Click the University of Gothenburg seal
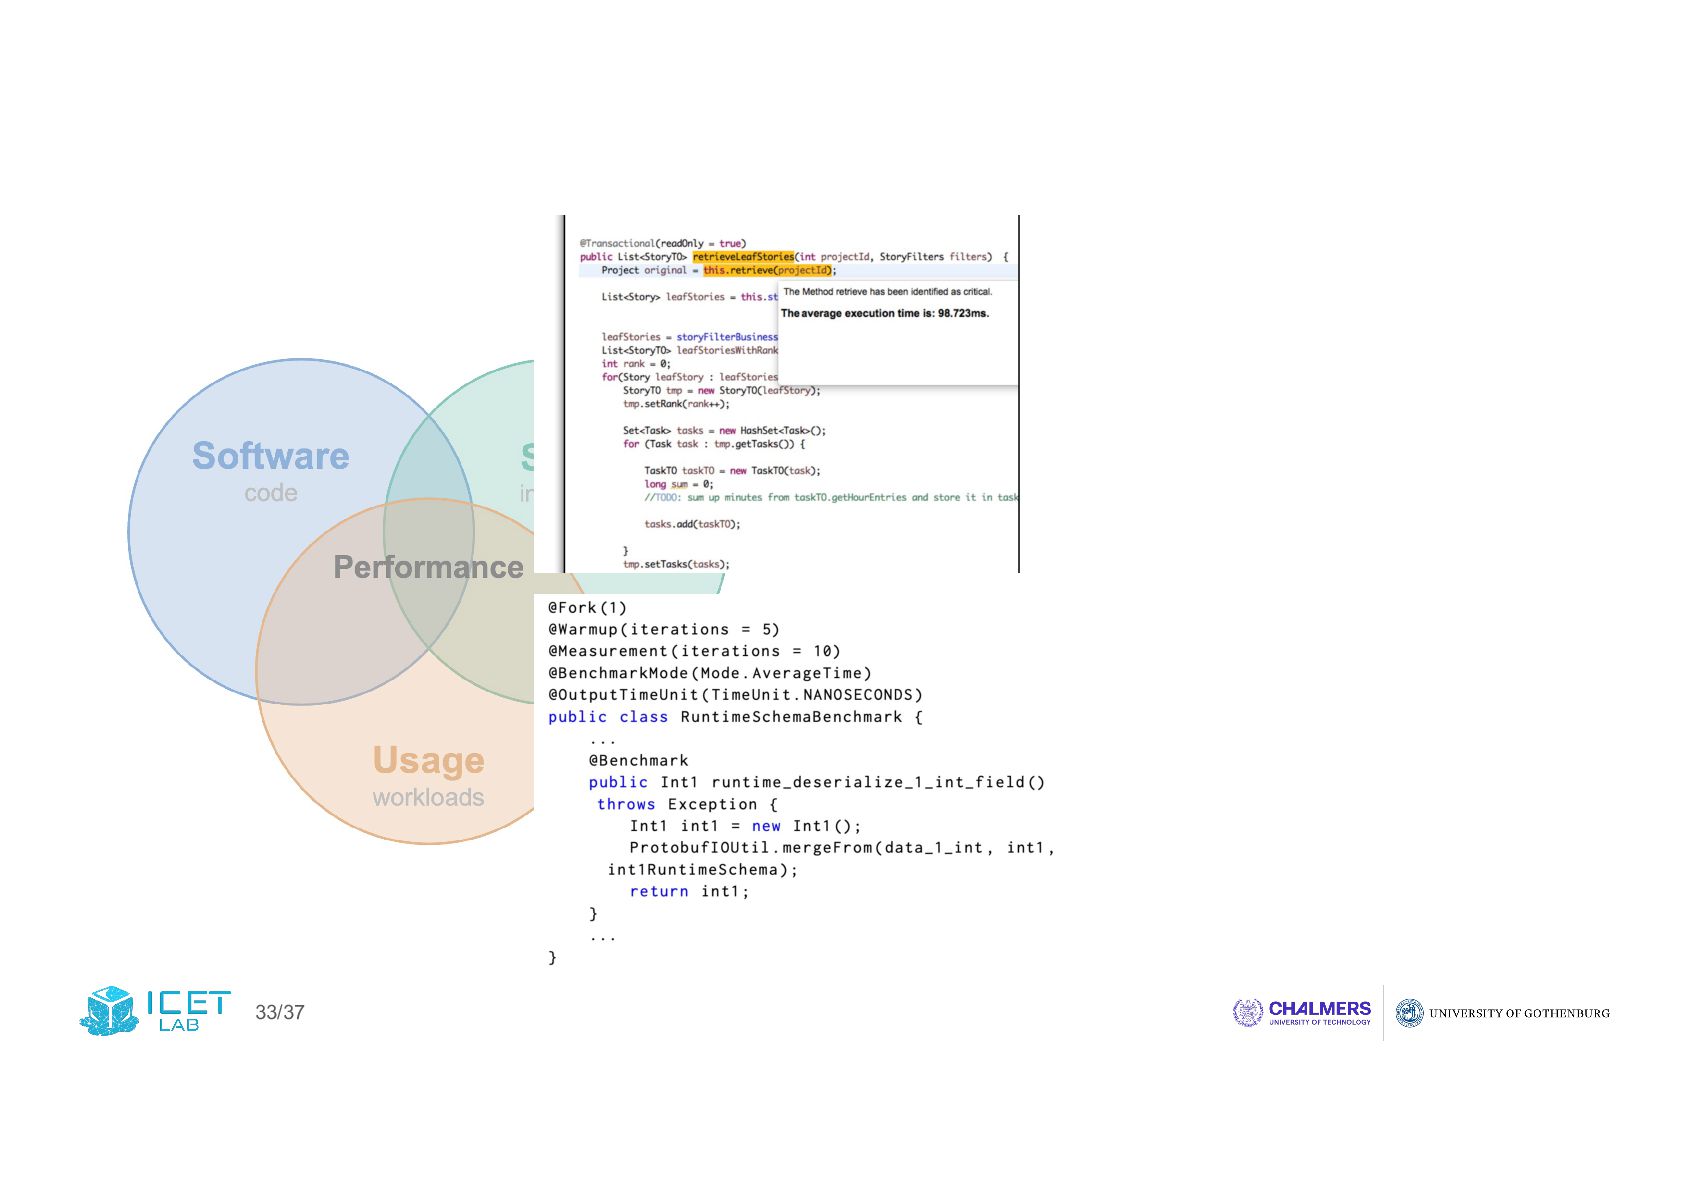The width and height of the screenshot is (1684, 1190). 1409,1013
